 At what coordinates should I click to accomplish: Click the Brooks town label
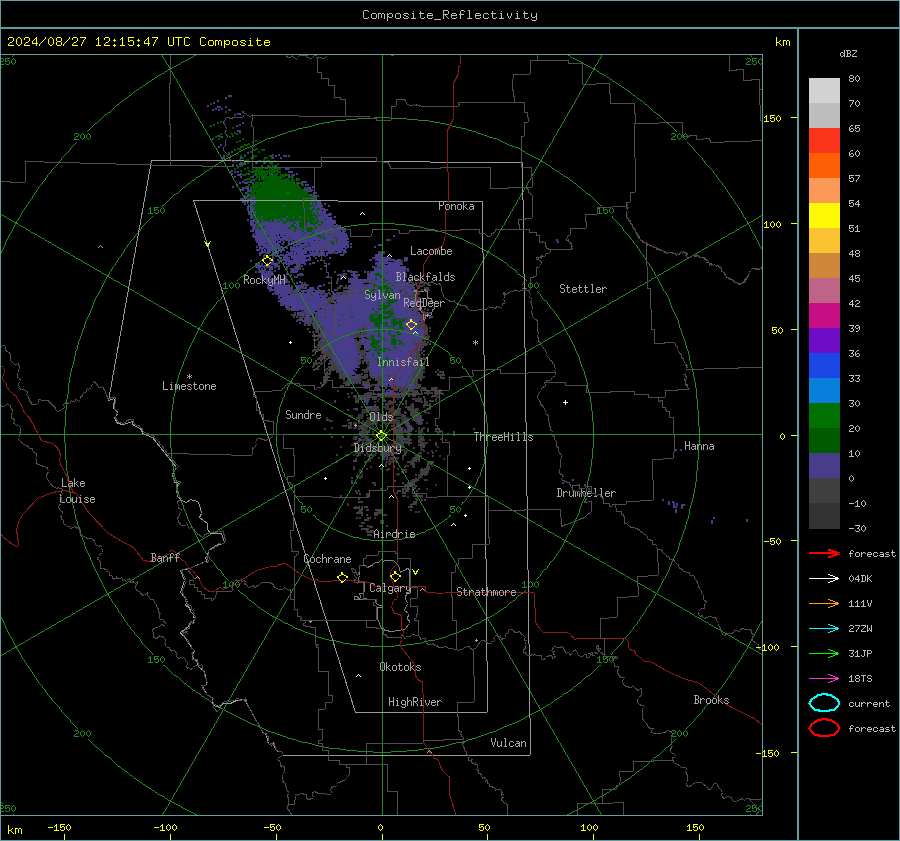711,700
